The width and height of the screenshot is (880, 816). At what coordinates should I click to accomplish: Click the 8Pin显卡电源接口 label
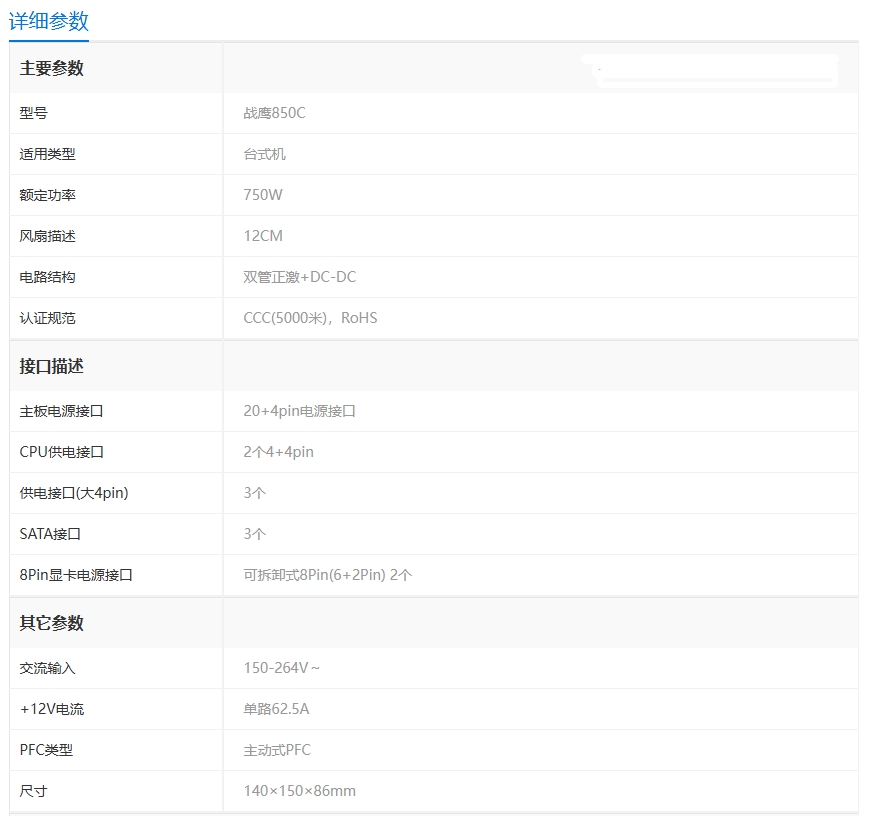76,575
